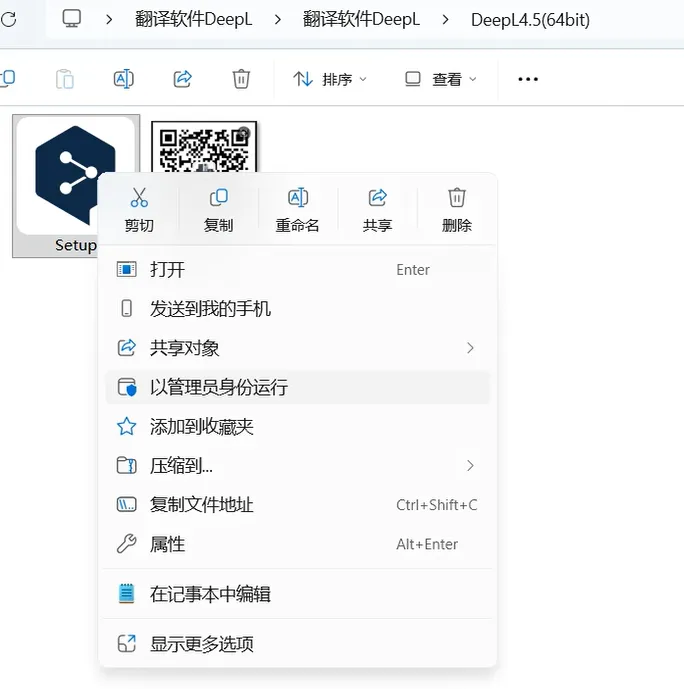Viewport: 684px width, 689px height.
Task: Expand chevron after the monitor icon
Action: click(x=109, y=20)
